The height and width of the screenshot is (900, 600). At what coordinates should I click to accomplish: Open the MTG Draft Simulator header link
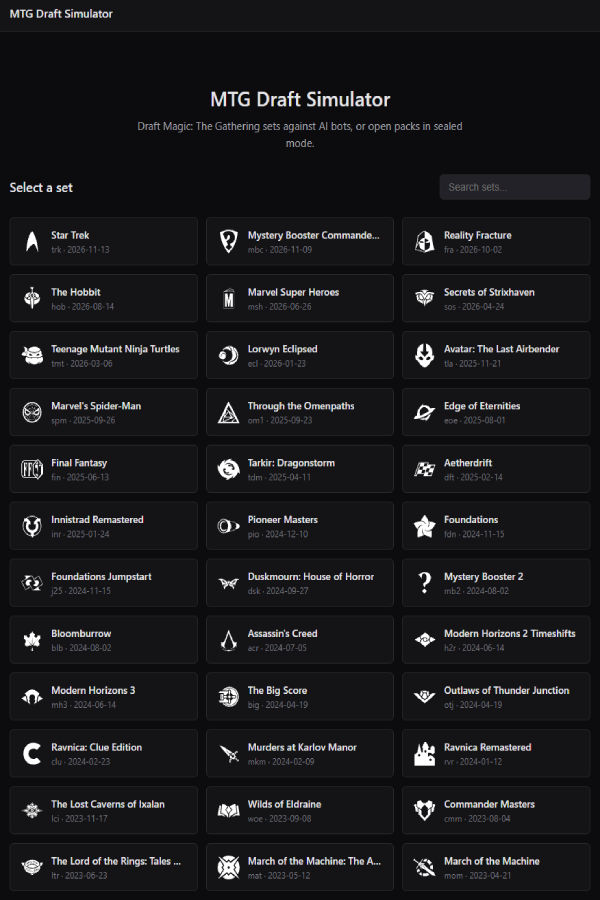click(x=61, y=14)
